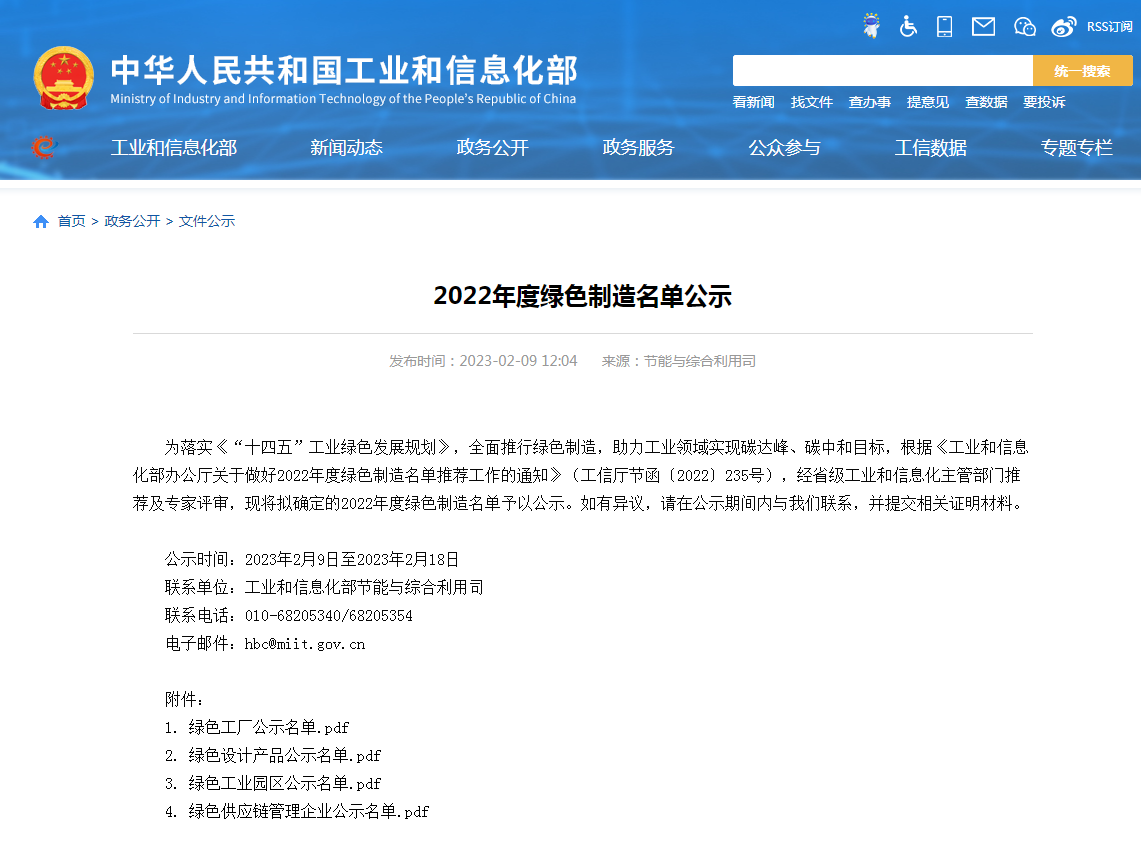
Task: Click 查数据 quick link
Action: (986, 102)
